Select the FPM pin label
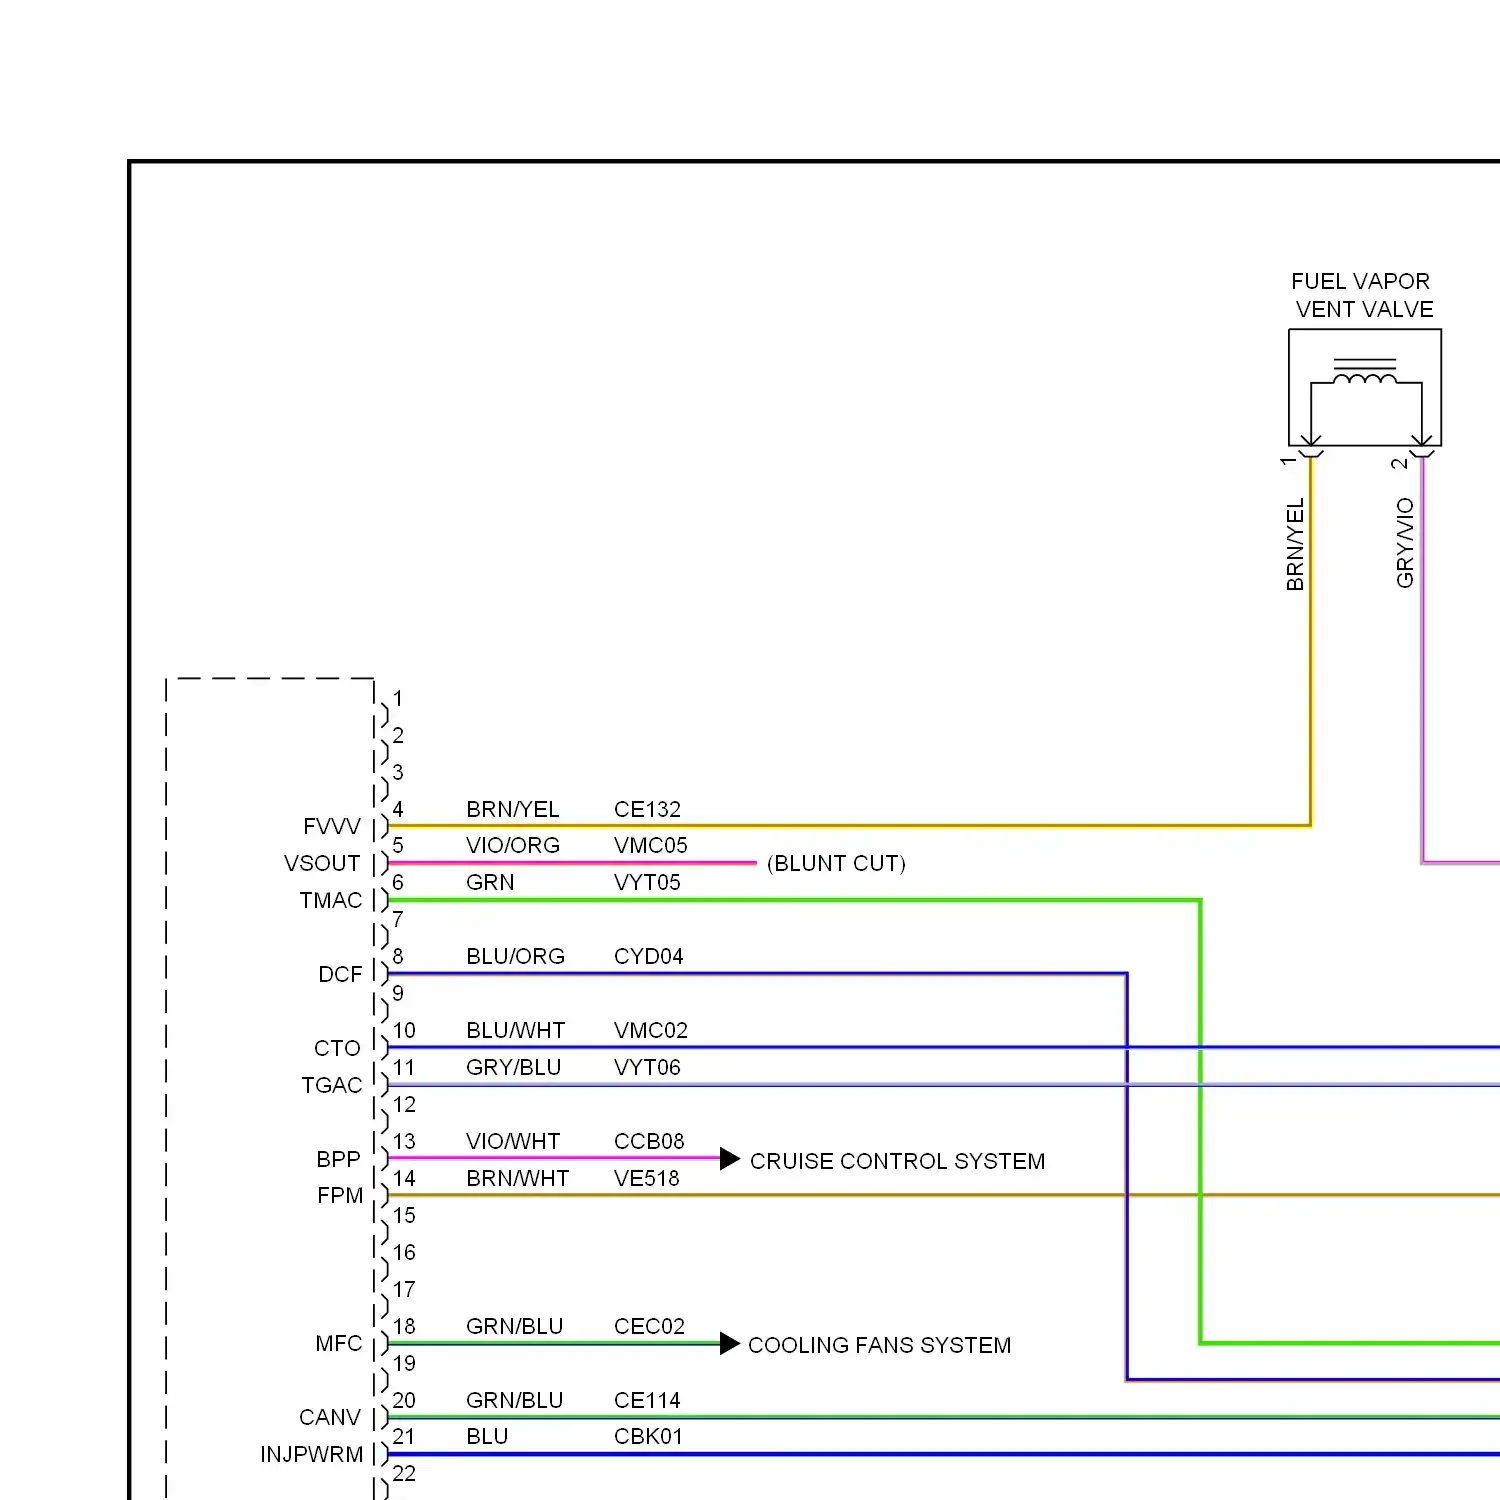Screen dimensions: 1500x1500 (340, 1195)
